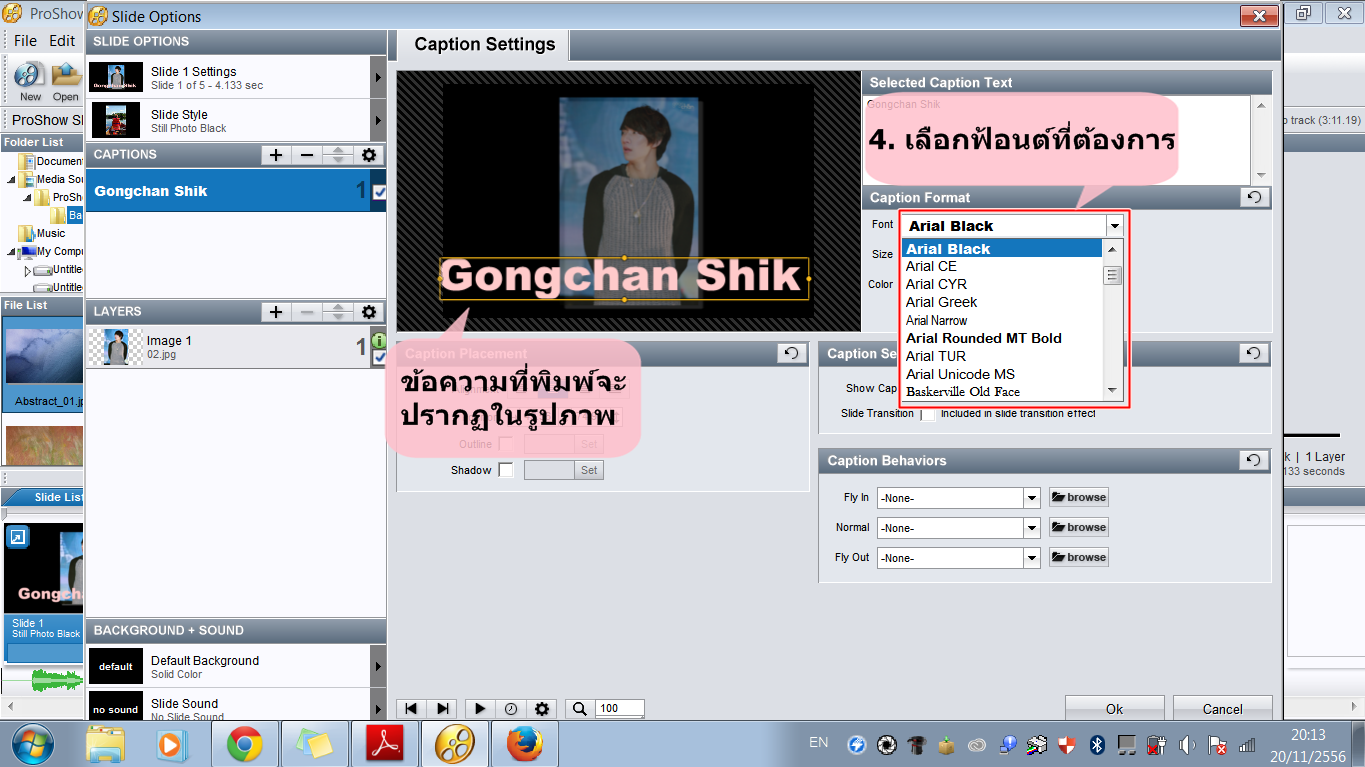Image resolution: width=1365 pixels, height=767 pixels.
Task: Select the Gongchan Shik caption in the list
Action: (228, 191)
